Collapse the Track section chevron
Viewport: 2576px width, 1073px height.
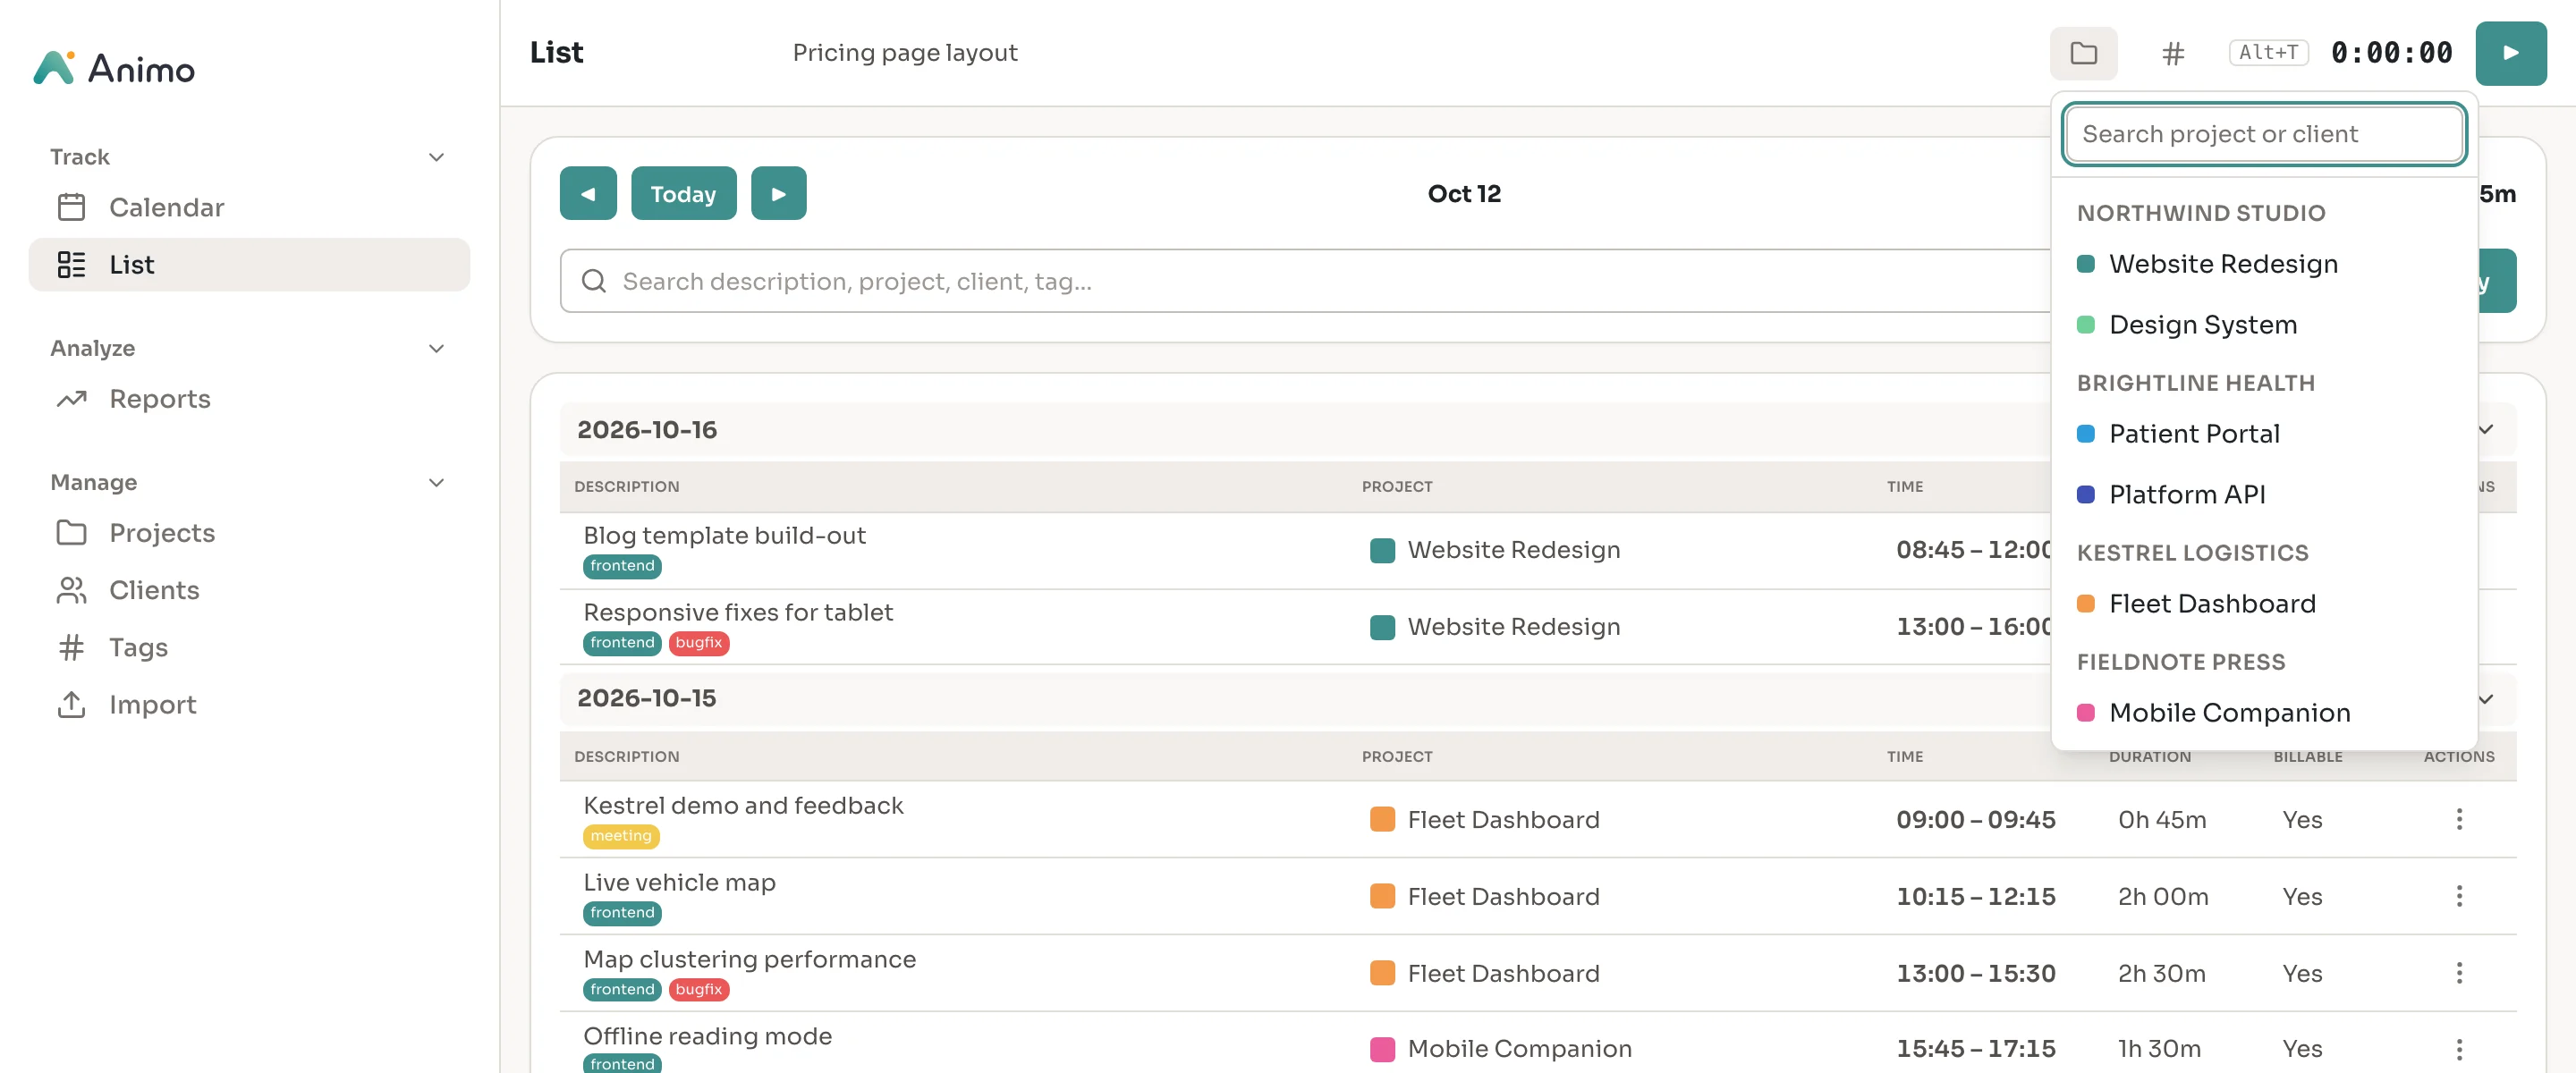436,157
